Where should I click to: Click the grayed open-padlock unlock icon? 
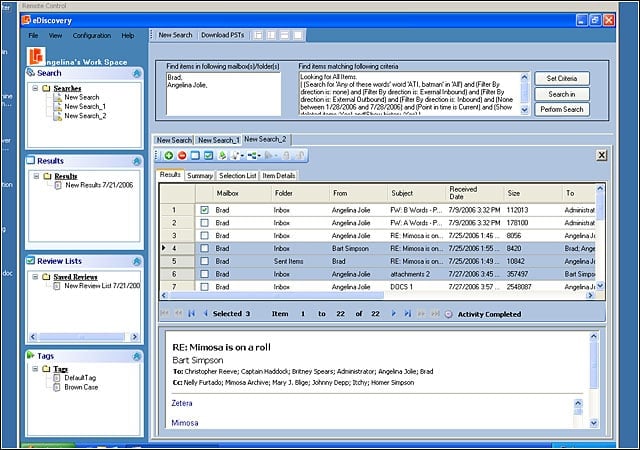click(x=300, y=156)
